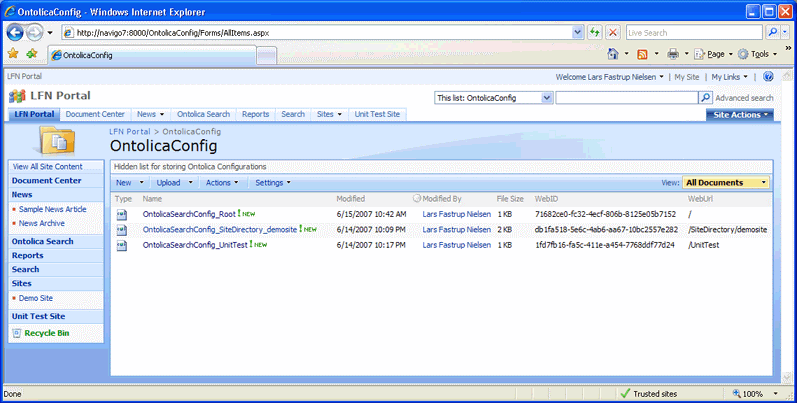
Task: Open the IE Tools menu
Action: (757, 54)
